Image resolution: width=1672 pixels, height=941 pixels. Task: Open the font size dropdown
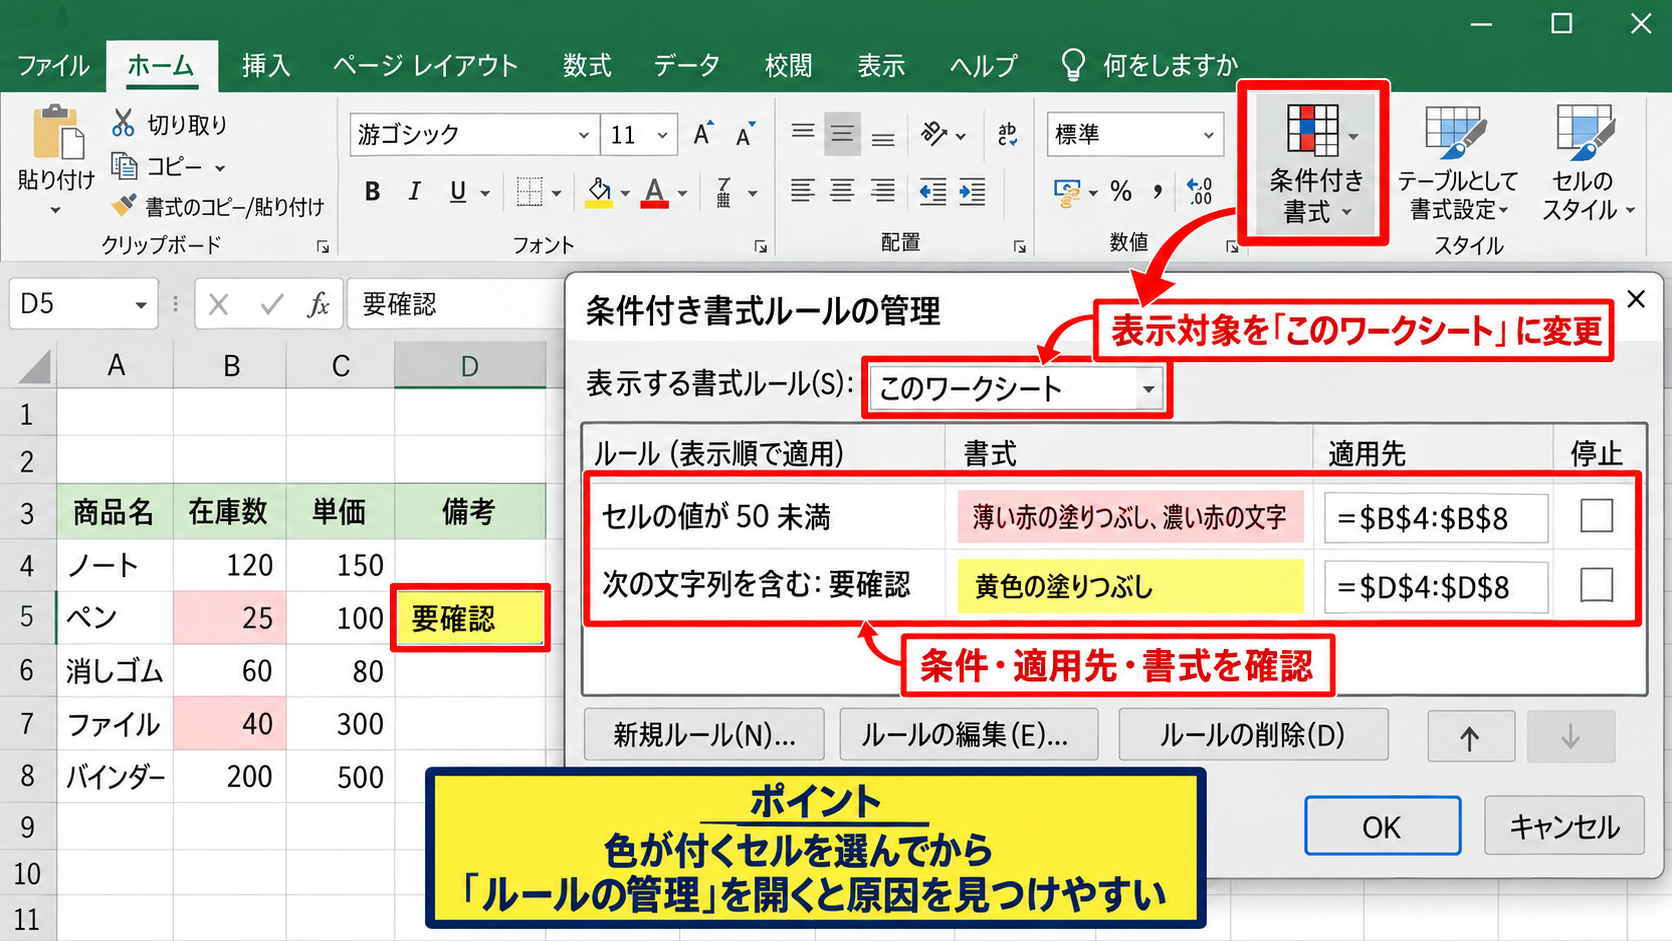pos(662,135)
